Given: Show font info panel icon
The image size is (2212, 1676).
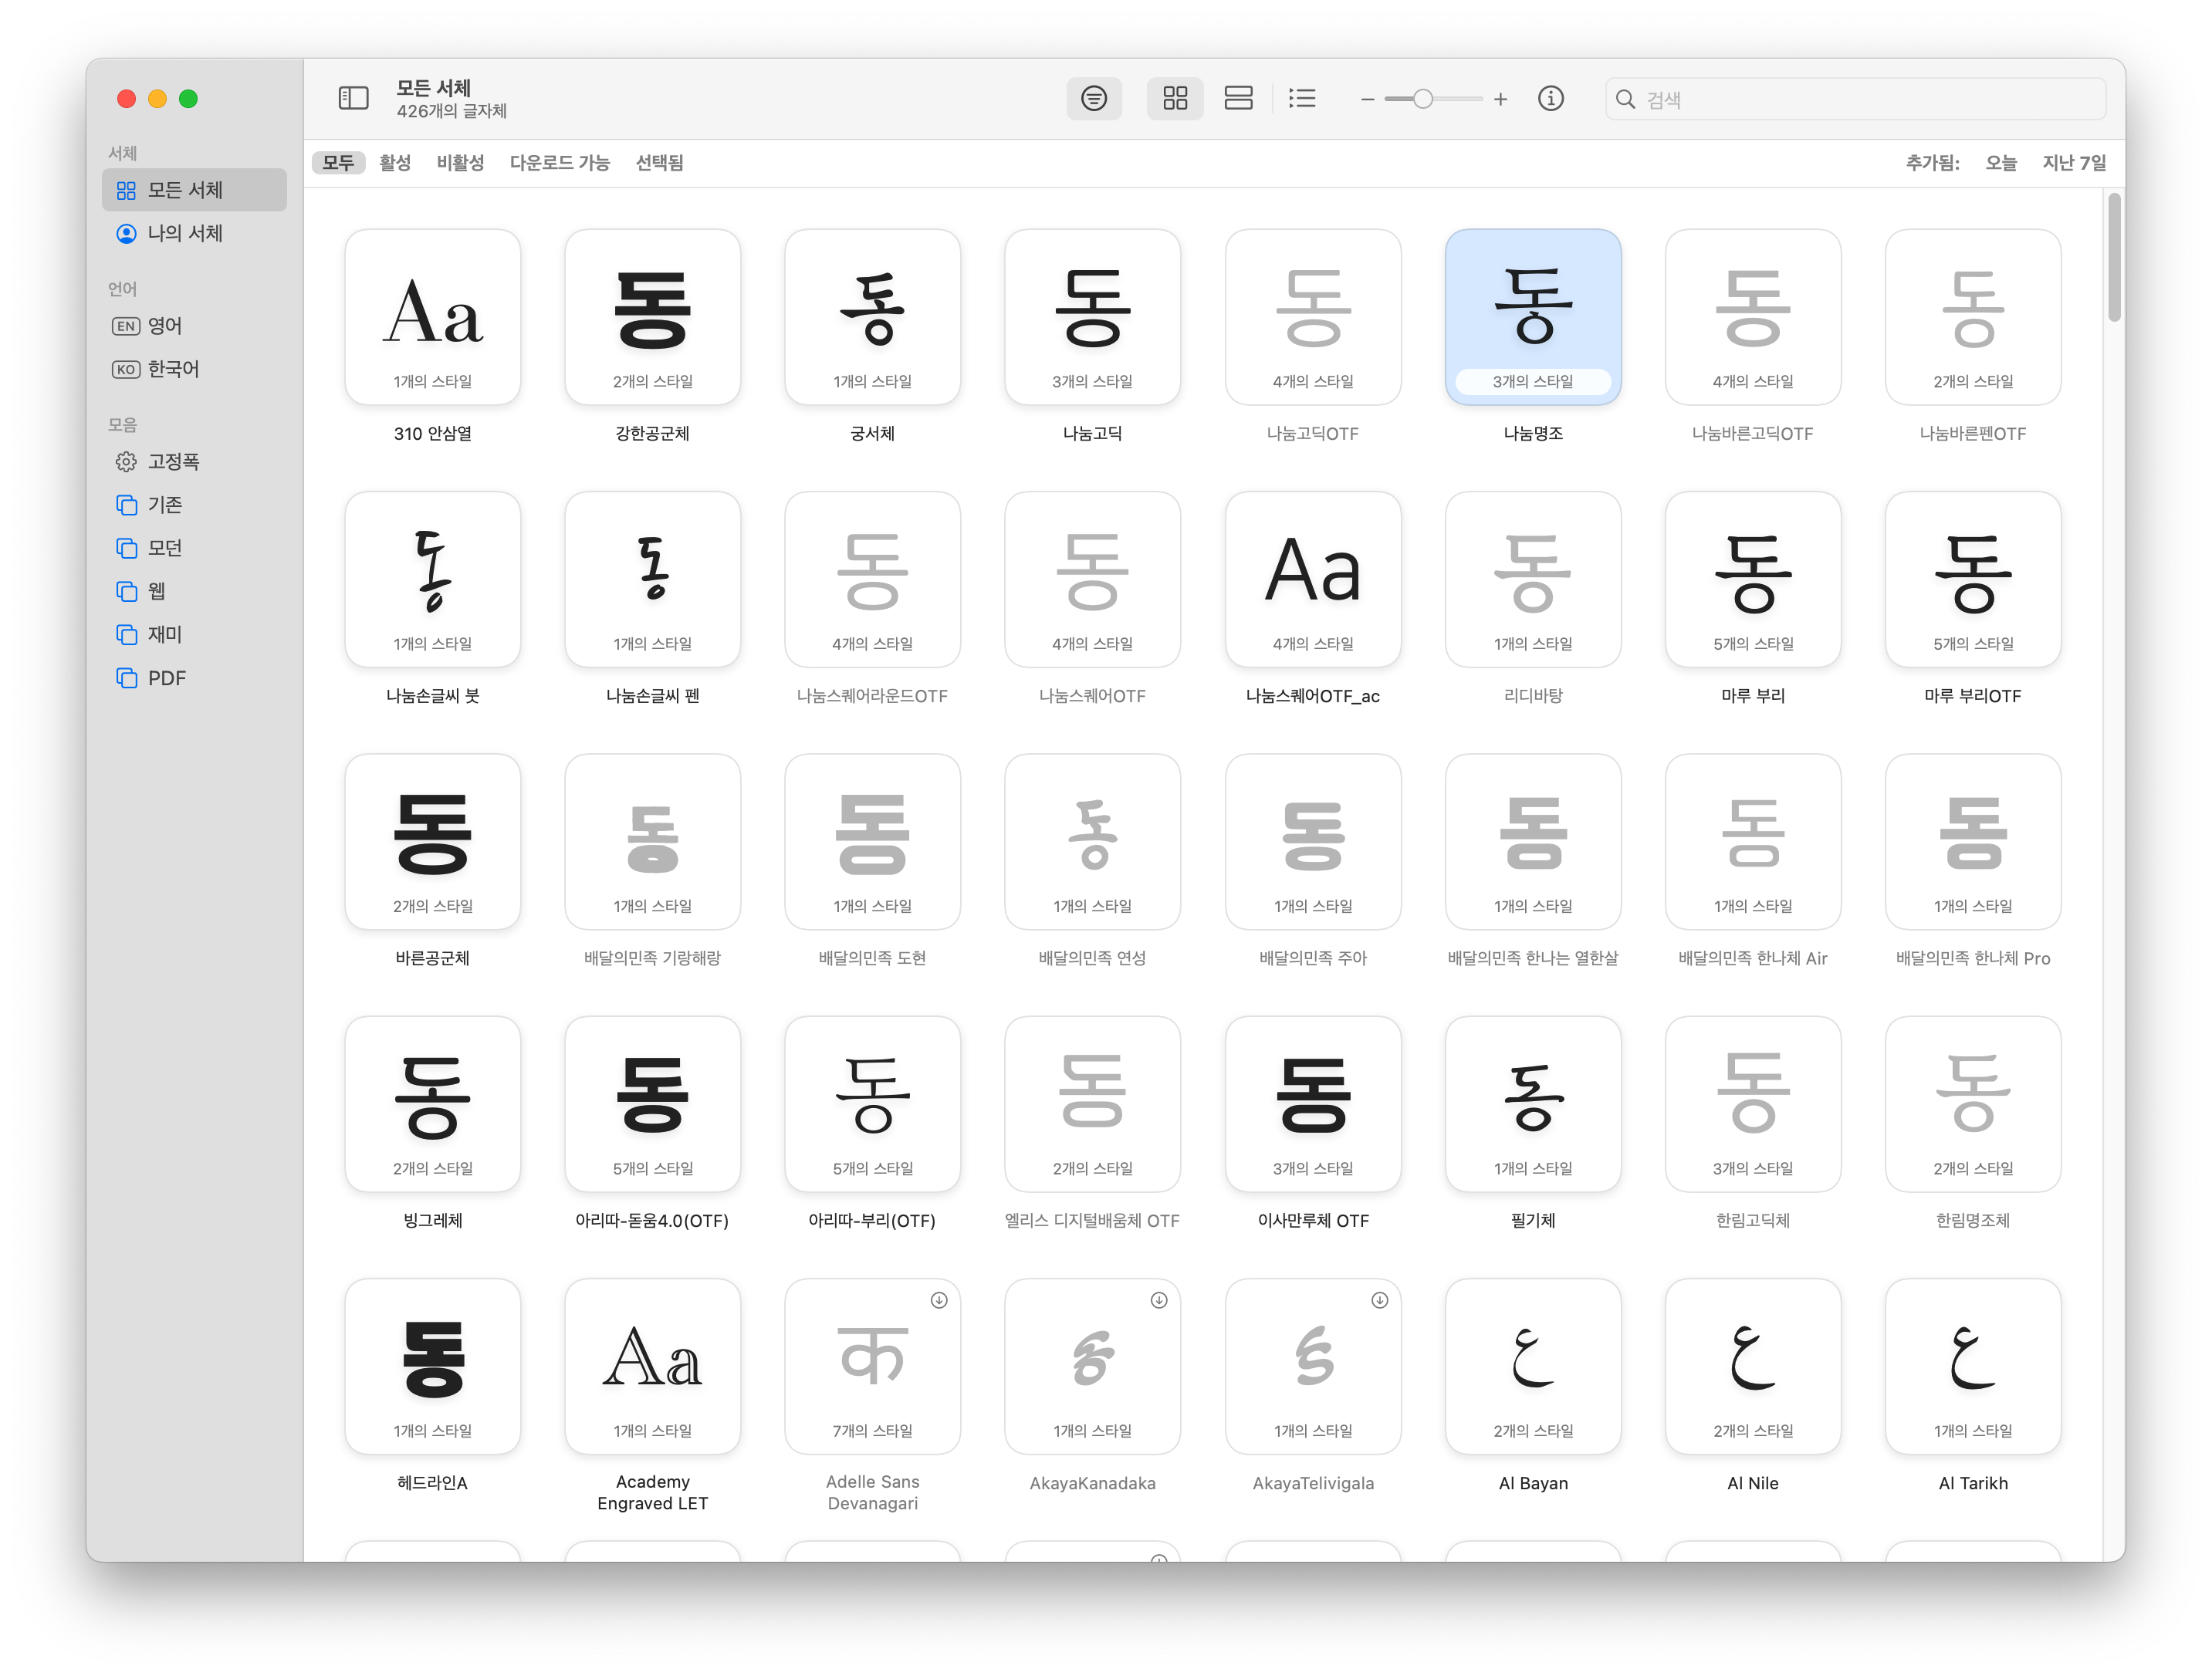Looking at the screenshot, I should pos(1550,98).
